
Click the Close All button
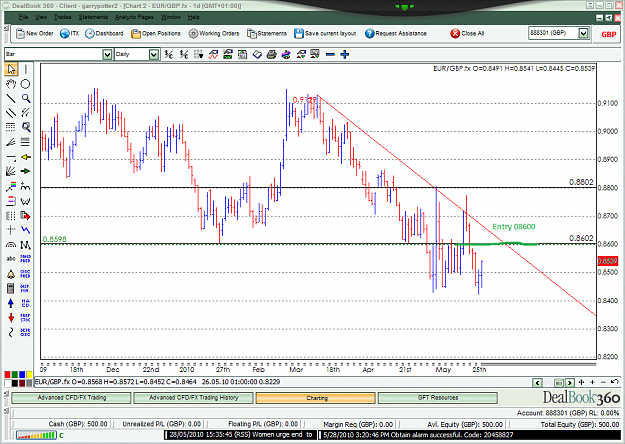[467, 33]
